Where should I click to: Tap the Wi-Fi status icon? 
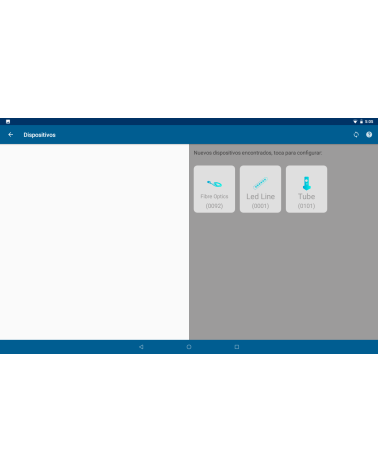(x=355, y=122)
